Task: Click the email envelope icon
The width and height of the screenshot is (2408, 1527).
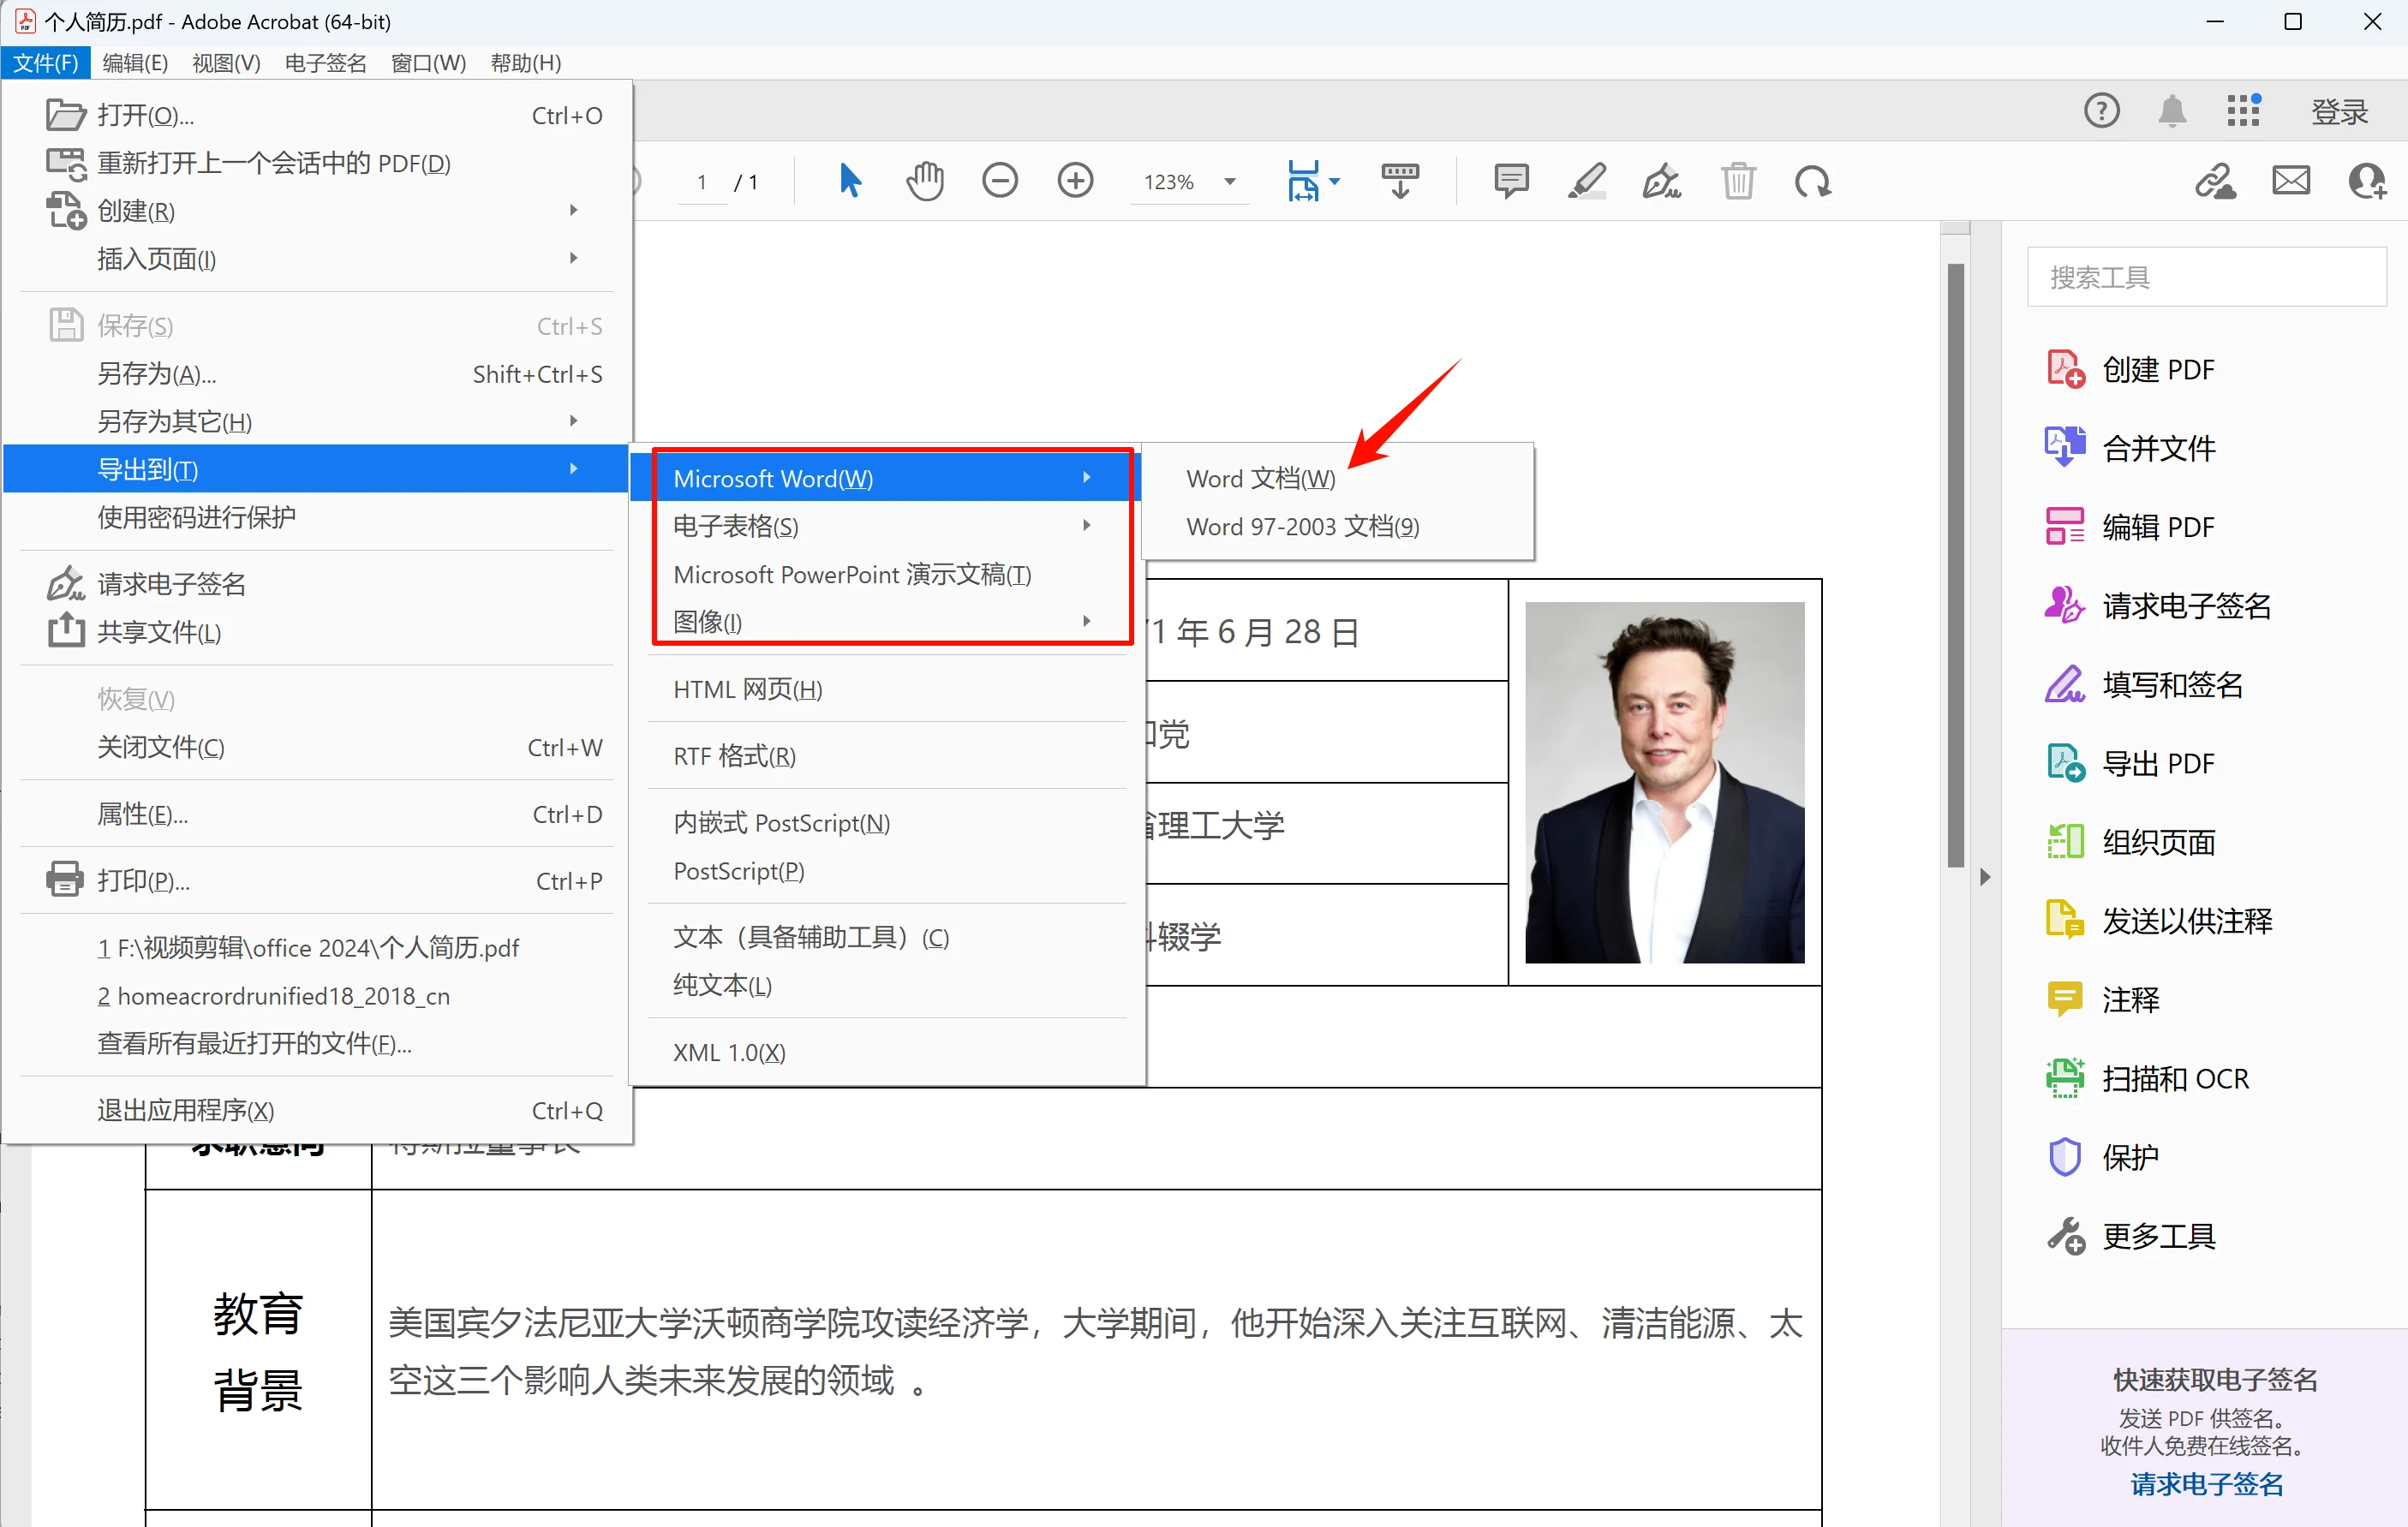Action: (x=2290, y=181)
